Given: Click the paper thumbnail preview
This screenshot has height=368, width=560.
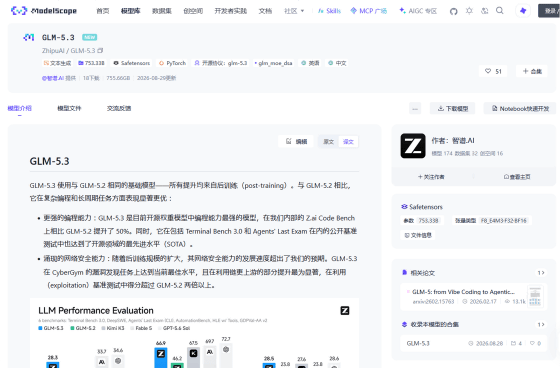Looking at the screenshot, I should tap(535, 297).
